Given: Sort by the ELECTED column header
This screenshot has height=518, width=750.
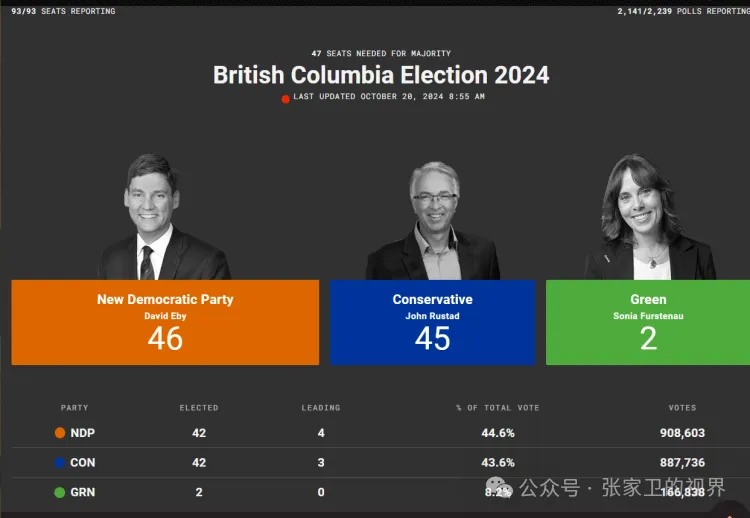Looking at the screenshot, I should (x=199, y=408).
